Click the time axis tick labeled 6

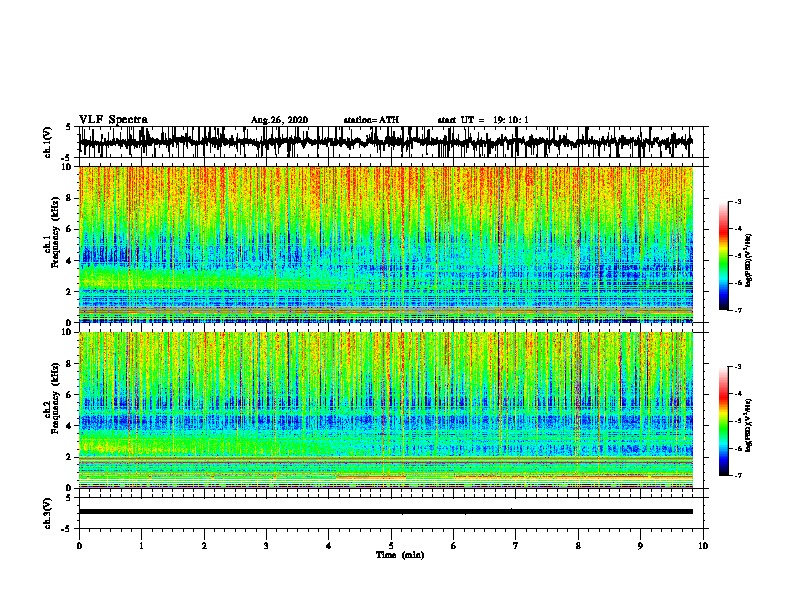[x=454, y=546]
